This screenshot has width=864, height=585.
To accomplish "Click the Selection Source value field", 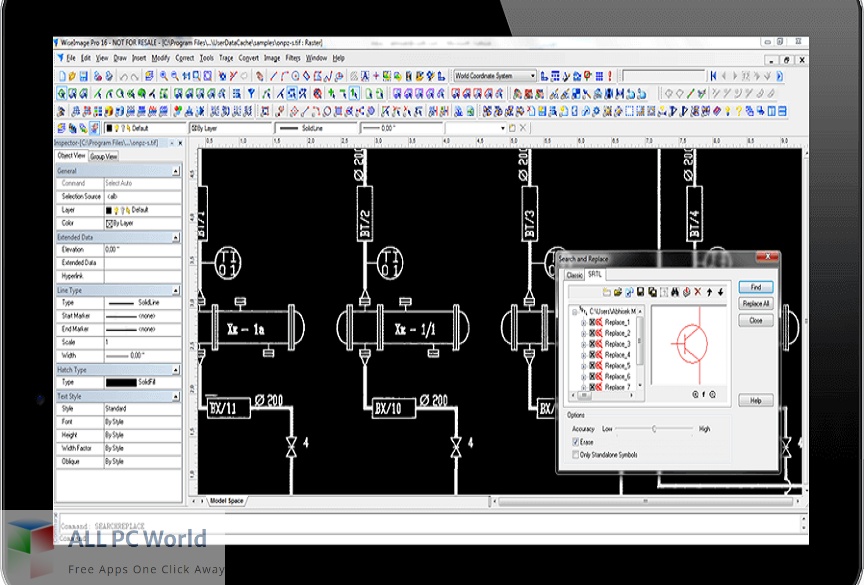I will 142,197.
